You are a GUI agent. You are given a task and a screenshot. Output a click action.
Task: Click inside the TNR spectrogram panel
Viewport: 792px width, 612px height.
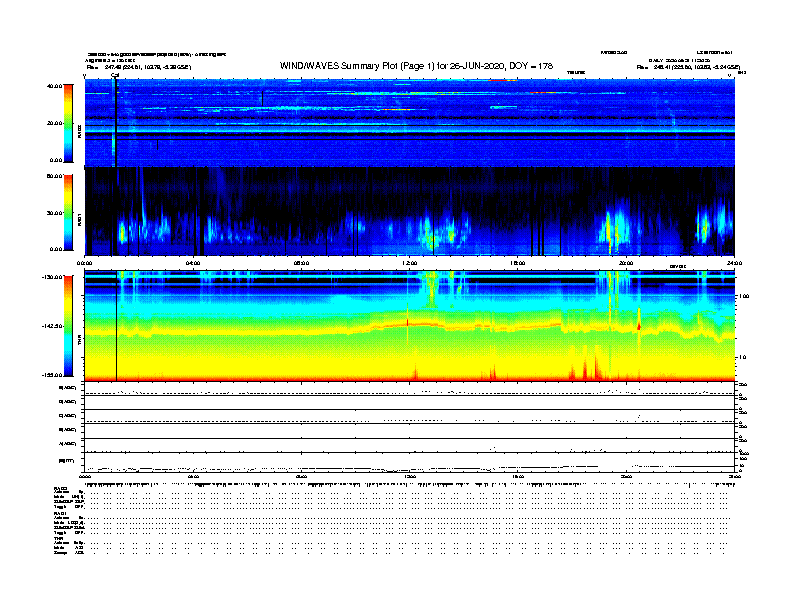(409, 326)
